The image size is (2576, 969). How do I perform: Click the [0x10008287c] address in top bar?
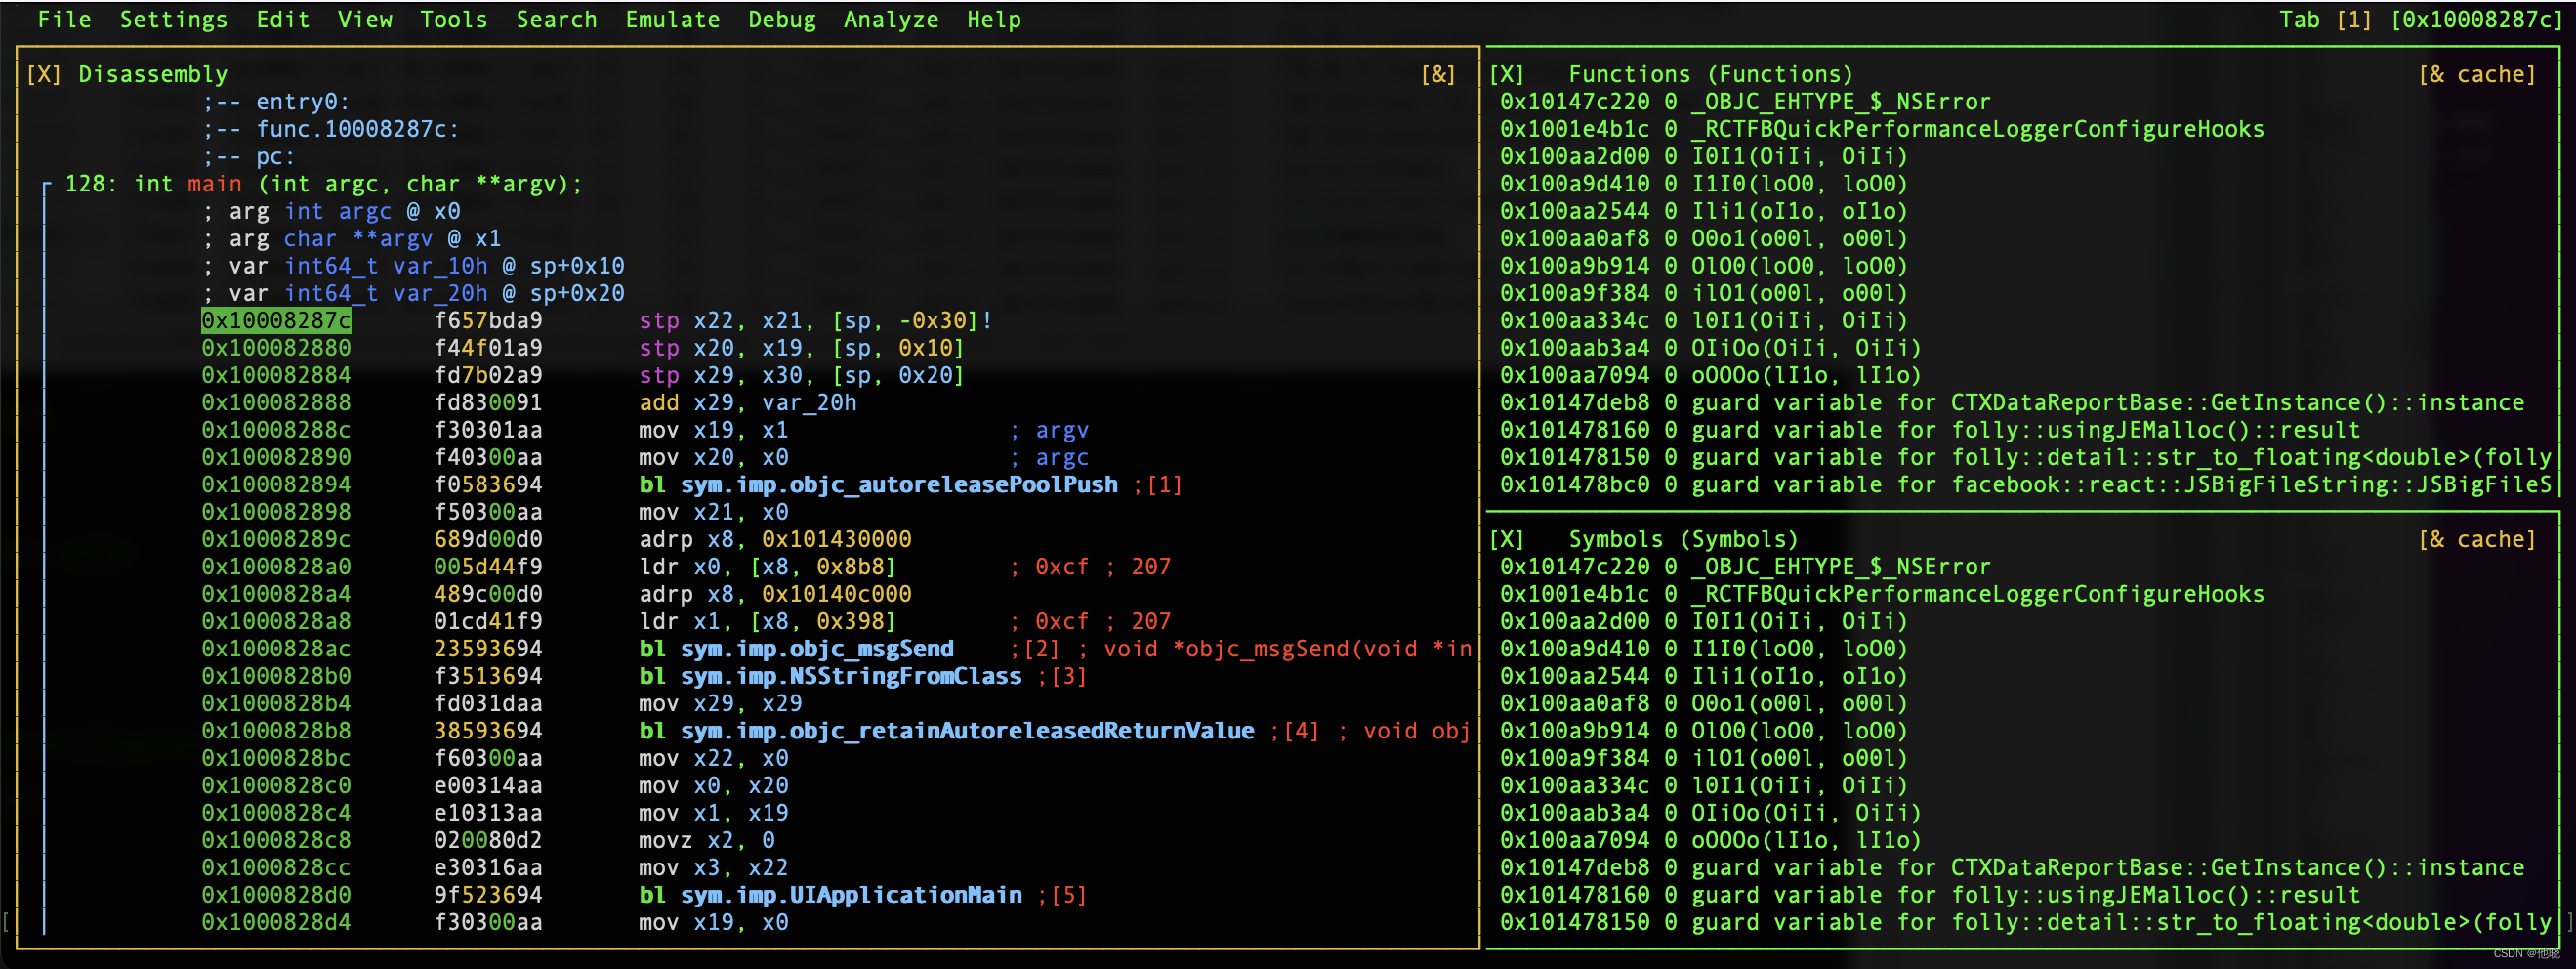2477,19
